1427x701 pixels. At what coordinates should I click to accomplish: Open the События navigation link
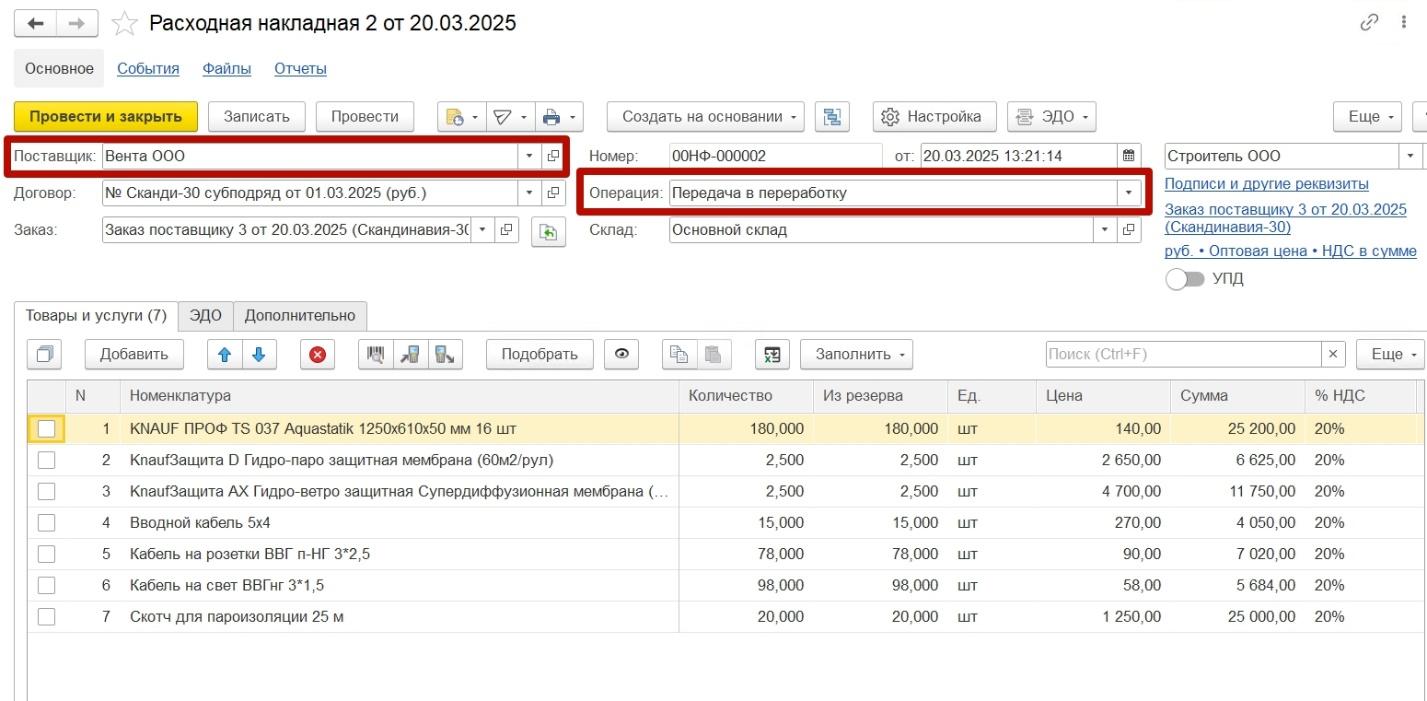(x=148, y=69)
